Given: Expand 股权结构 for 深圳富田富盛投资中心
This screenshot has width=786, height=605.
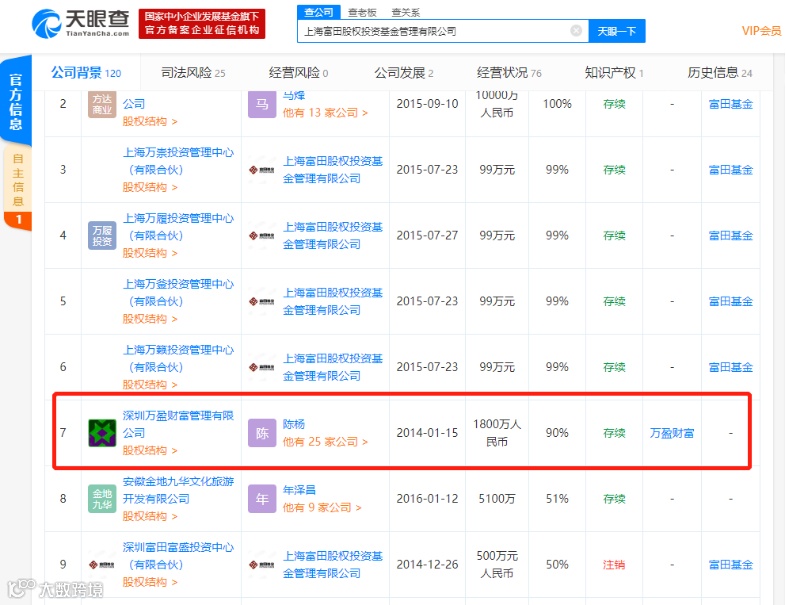Looking at the screenshot, I should click(150, 582).
